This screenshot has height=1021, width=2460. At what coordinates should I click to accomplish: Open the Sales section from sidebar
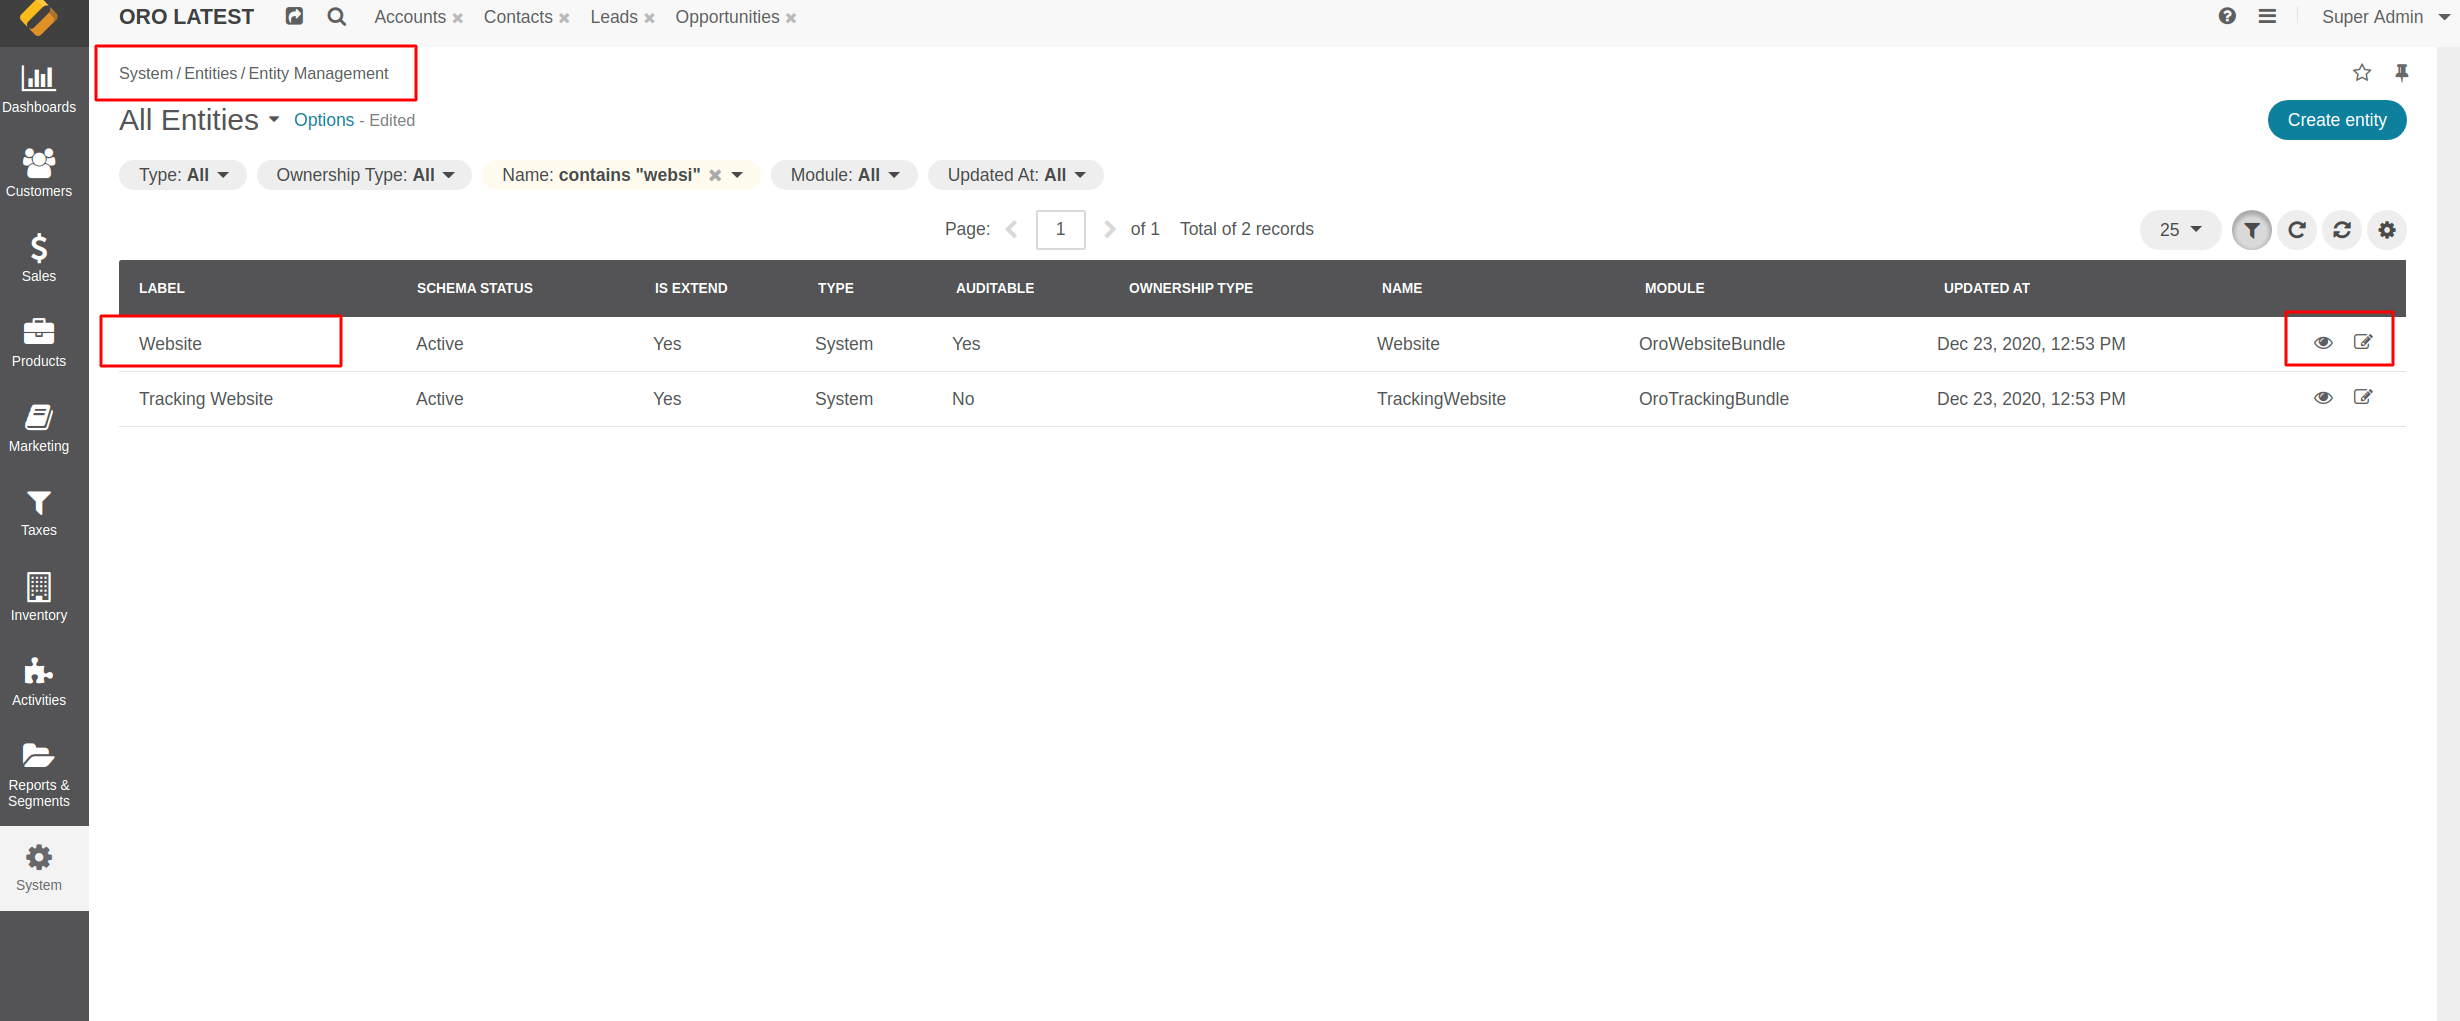[x=40, y=256]
